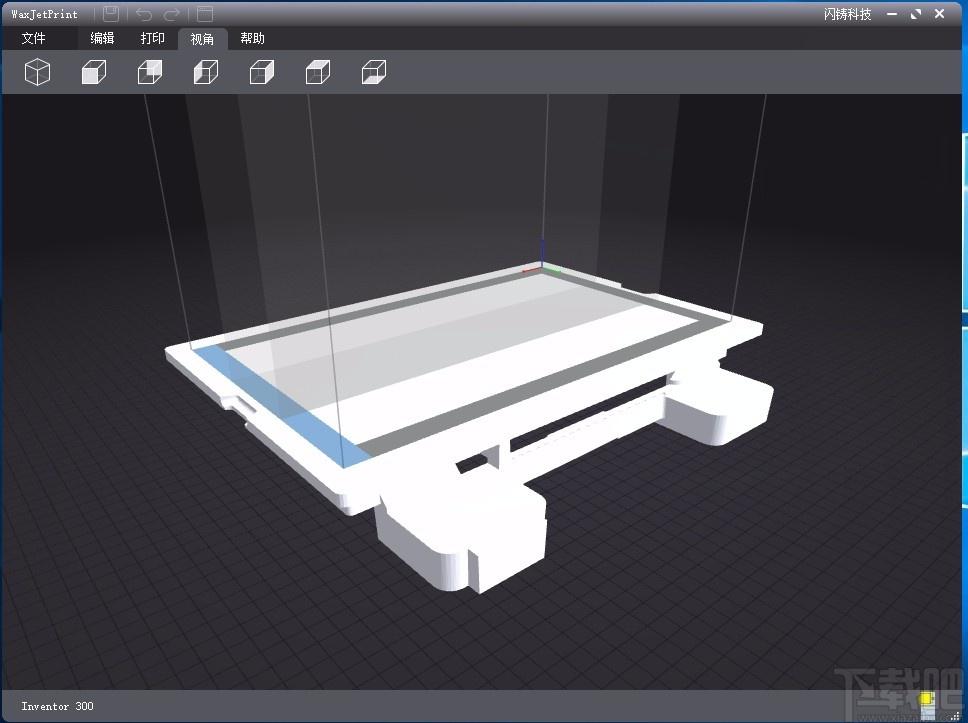
Task: Click the 闪铸科技 company label
Action: 847,14
